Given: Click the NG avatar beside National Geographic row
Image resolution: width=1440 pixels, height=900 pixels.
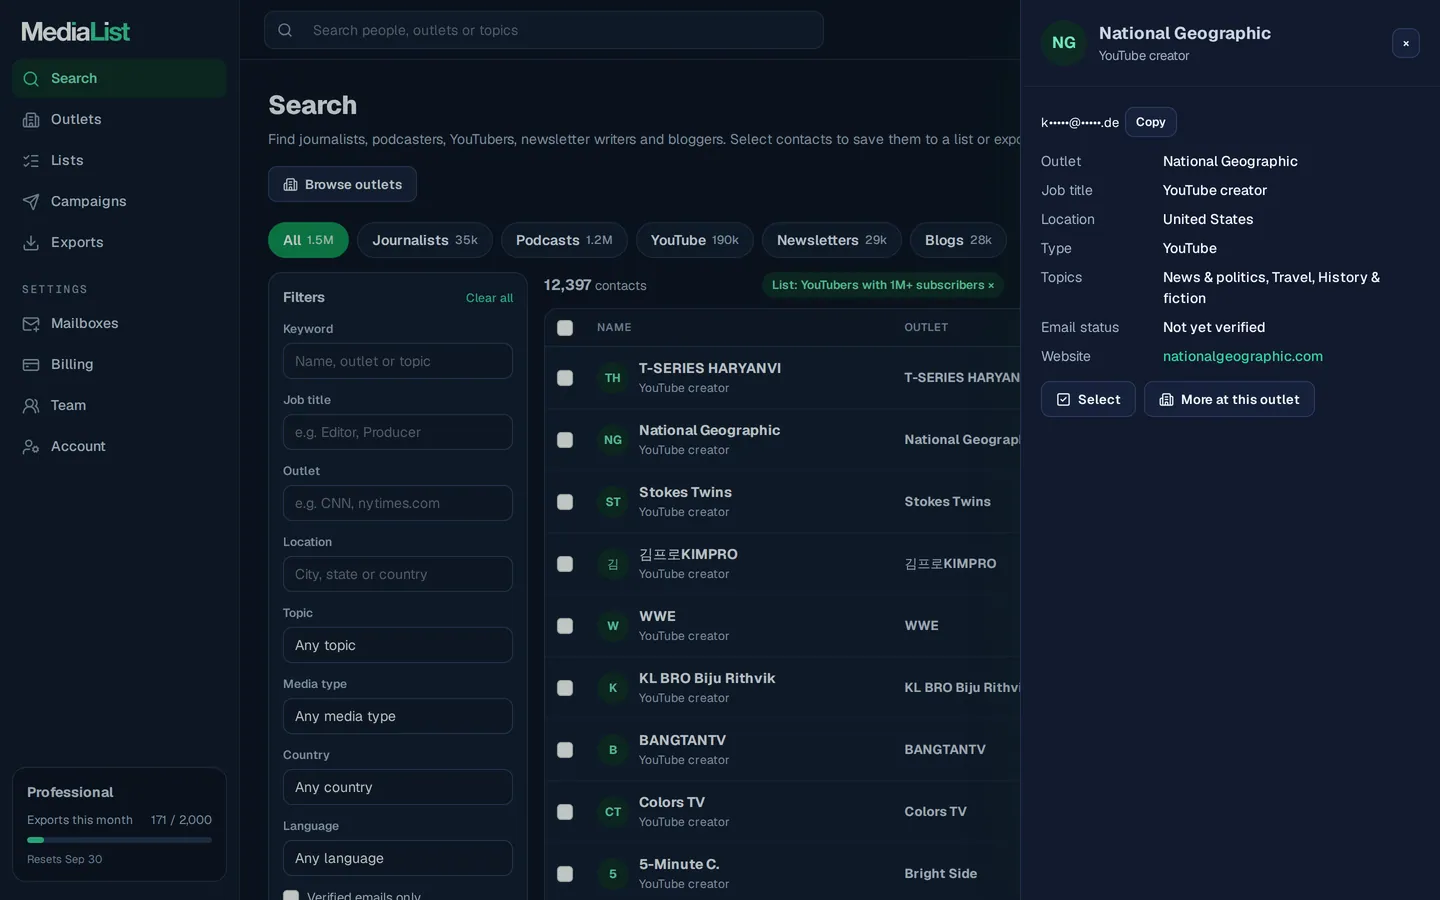Looking at the screenshot, I should pos(613,440).
